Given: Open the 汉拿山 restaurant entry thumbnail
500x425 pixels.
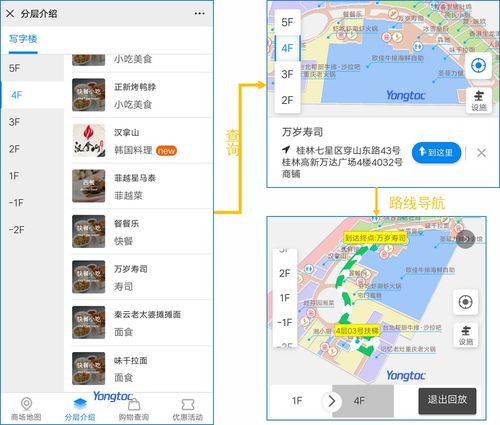Looking at the screenshot, I should click(89, 140).
